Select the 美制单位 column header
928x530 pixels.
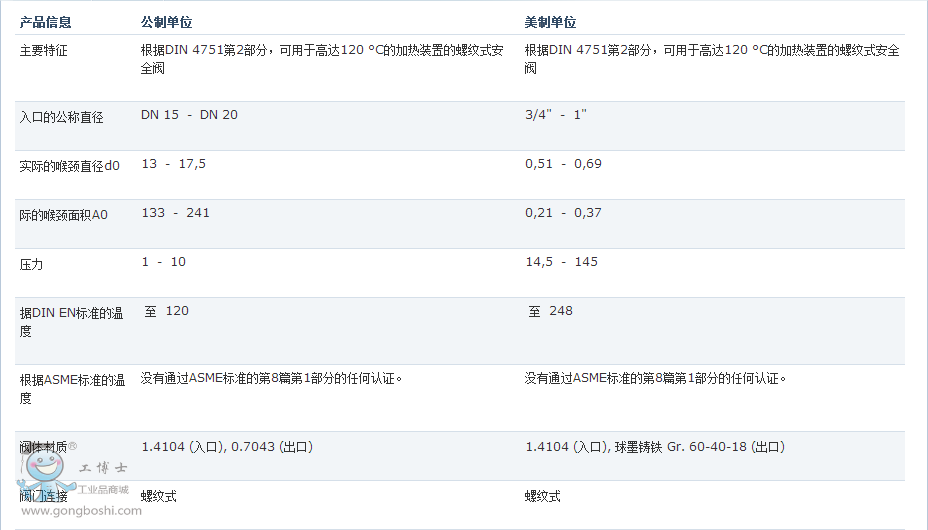[x=551, y=22]
